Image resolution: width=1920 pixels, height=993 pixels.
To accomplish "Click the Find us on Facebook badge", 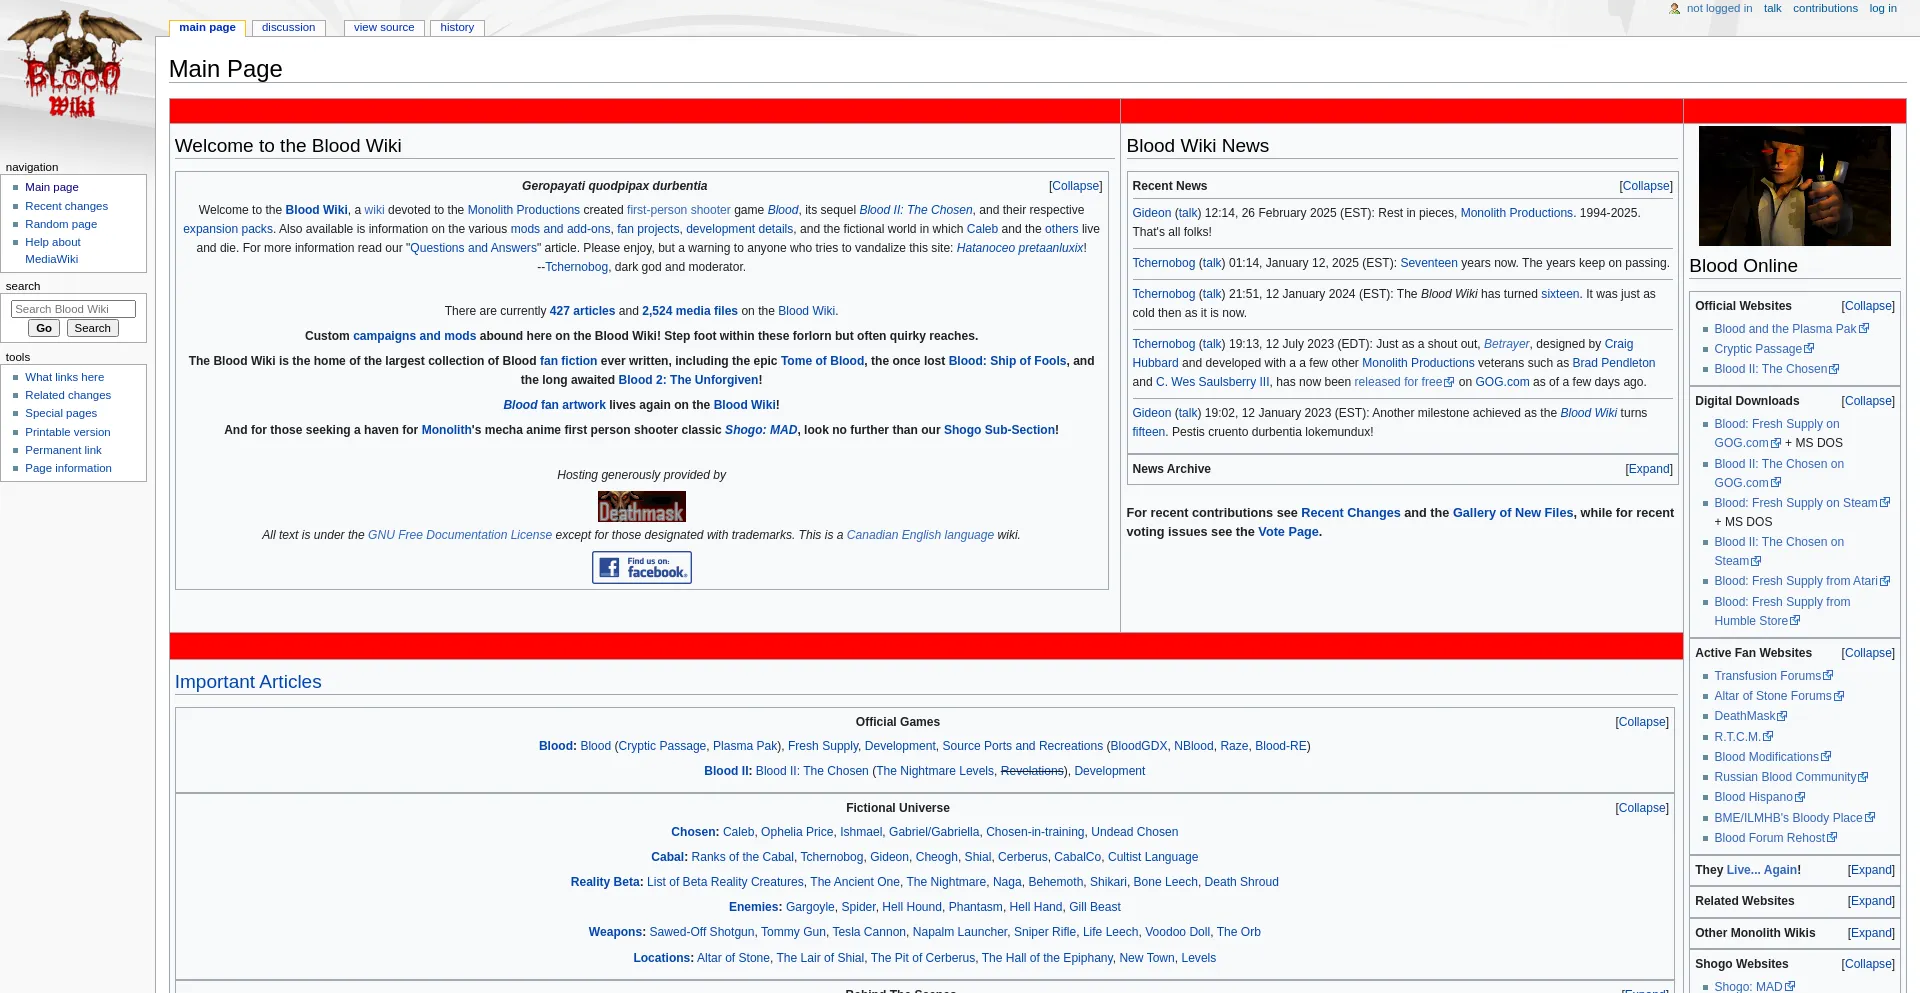I will [641, 568].
